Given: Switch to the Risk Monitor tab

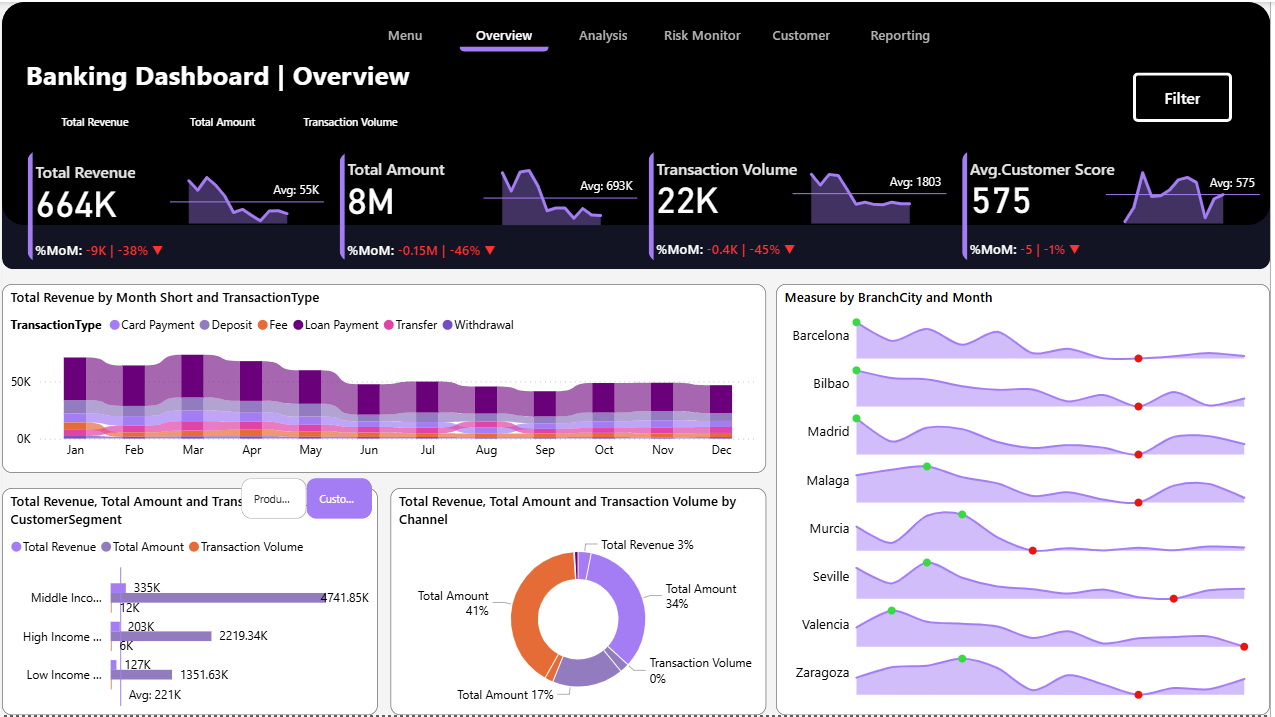Looking at the screenshot, I should click(x=702, y=36).
